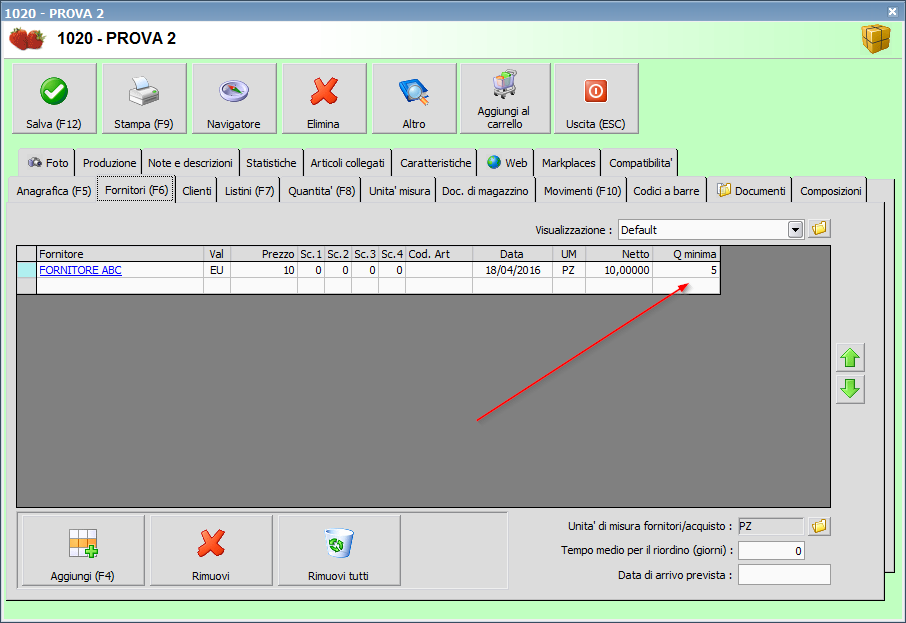Open Stampa (F9) printer button
Viewport: 906px width, 623px height.
(144, 99)
